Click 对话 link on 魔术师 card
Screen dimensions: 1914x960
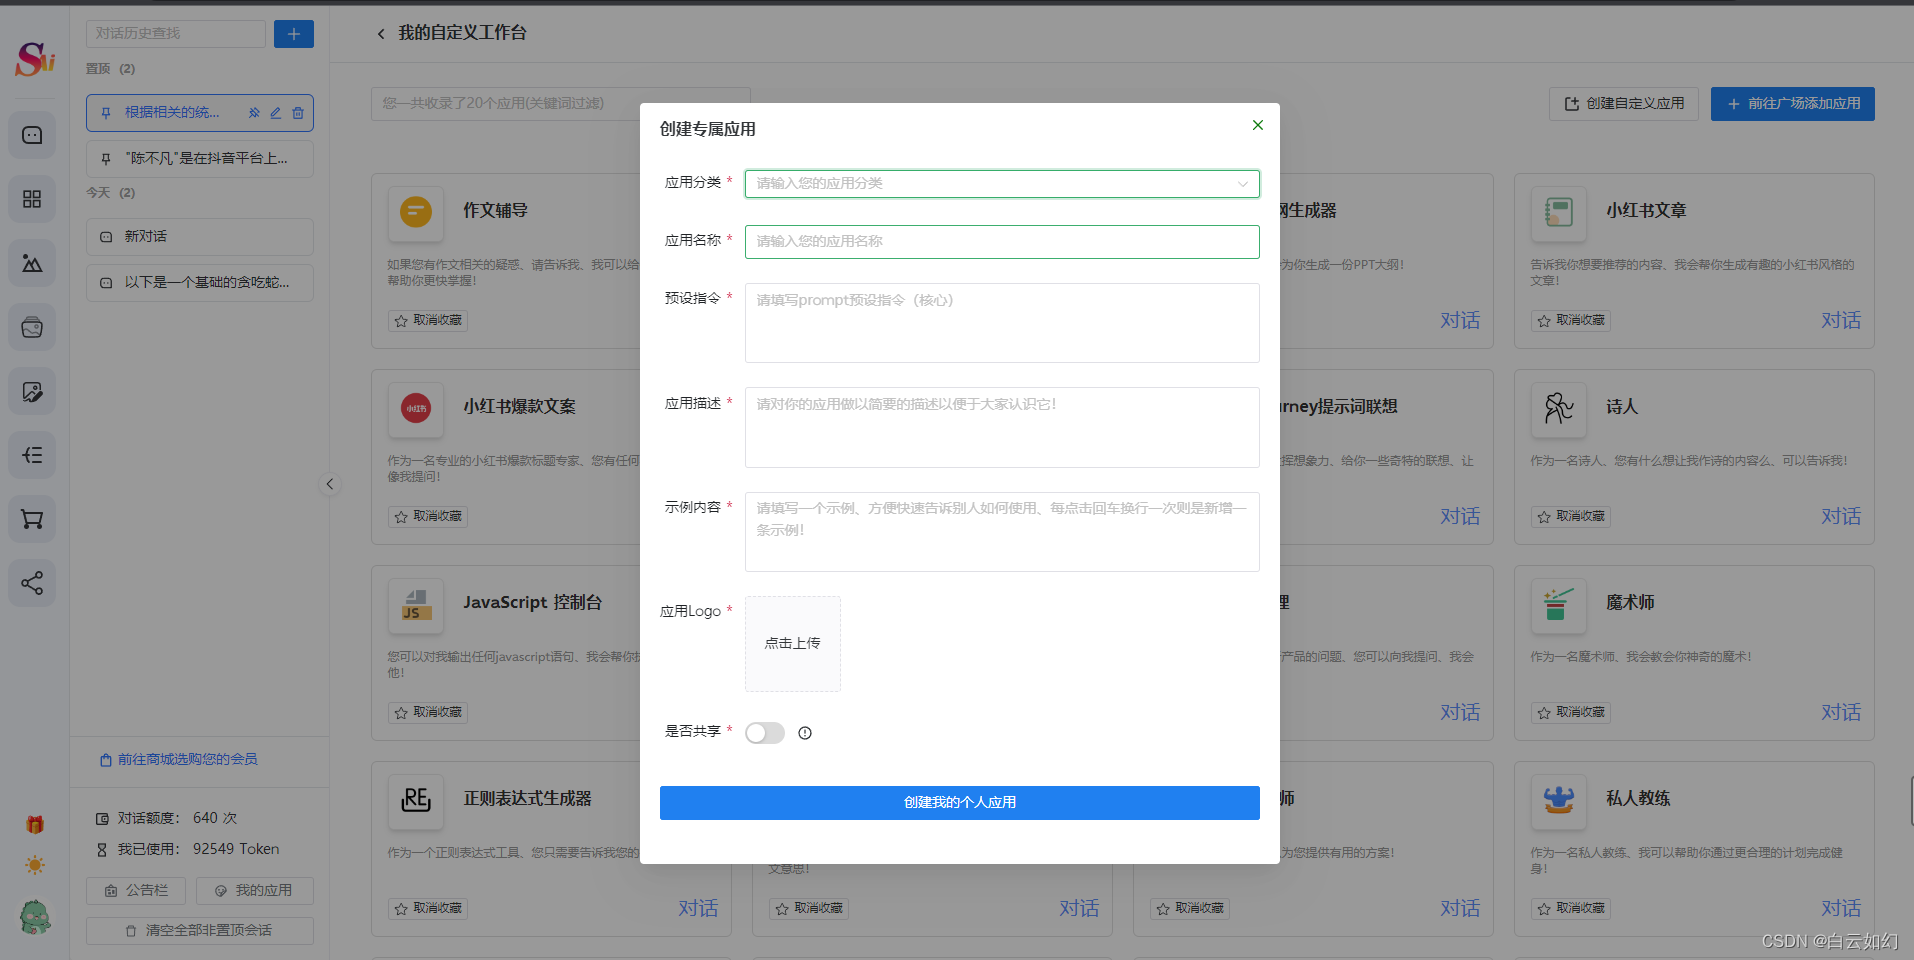1841,713
